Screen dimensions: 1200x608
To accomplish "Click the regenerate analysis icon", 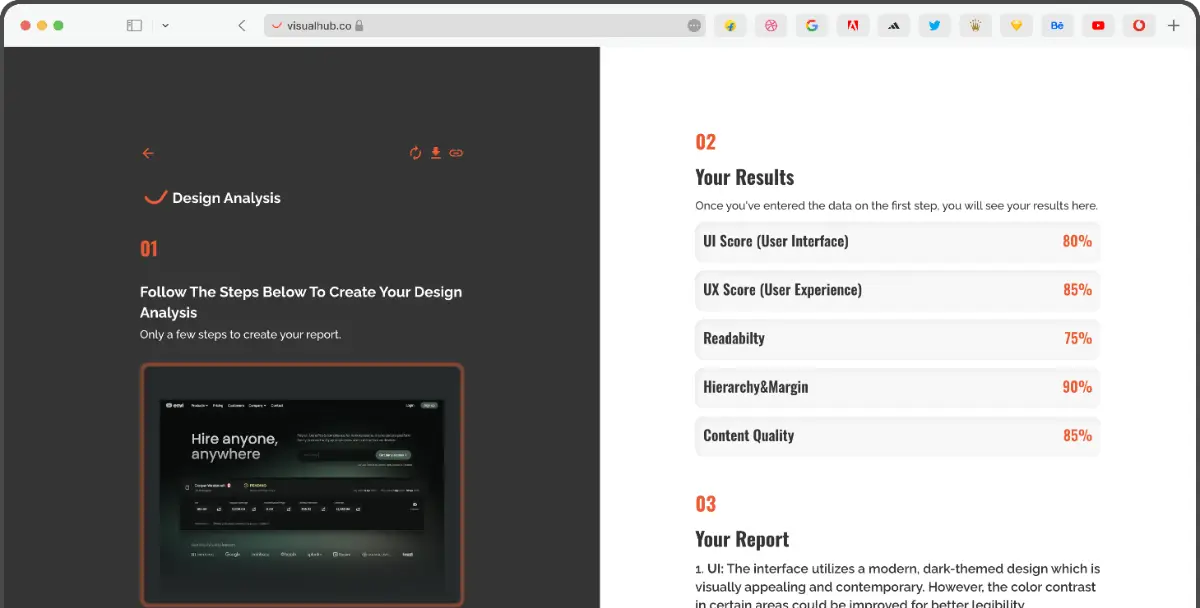I will [x=415, y=152].
